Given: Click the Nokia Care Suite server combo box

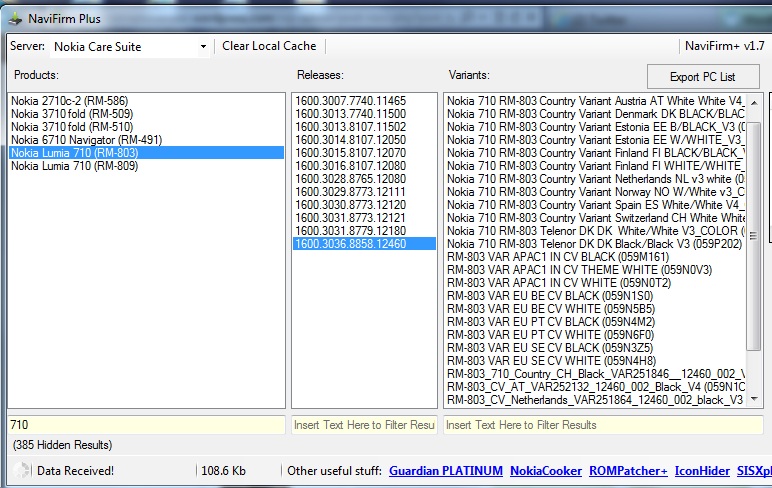Looking at the screenshot, I should pyautogui.click(x=129, y=47).
